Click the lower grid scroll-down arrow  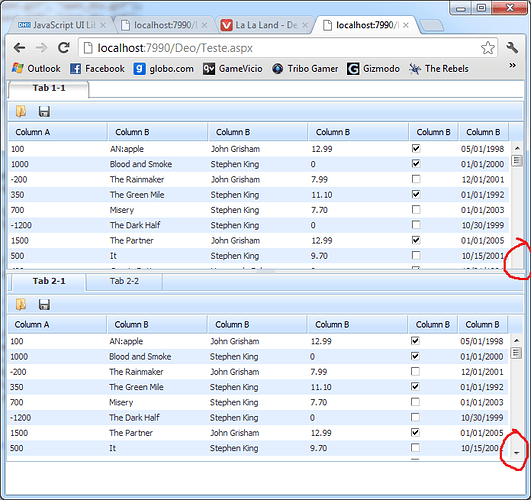516,453
